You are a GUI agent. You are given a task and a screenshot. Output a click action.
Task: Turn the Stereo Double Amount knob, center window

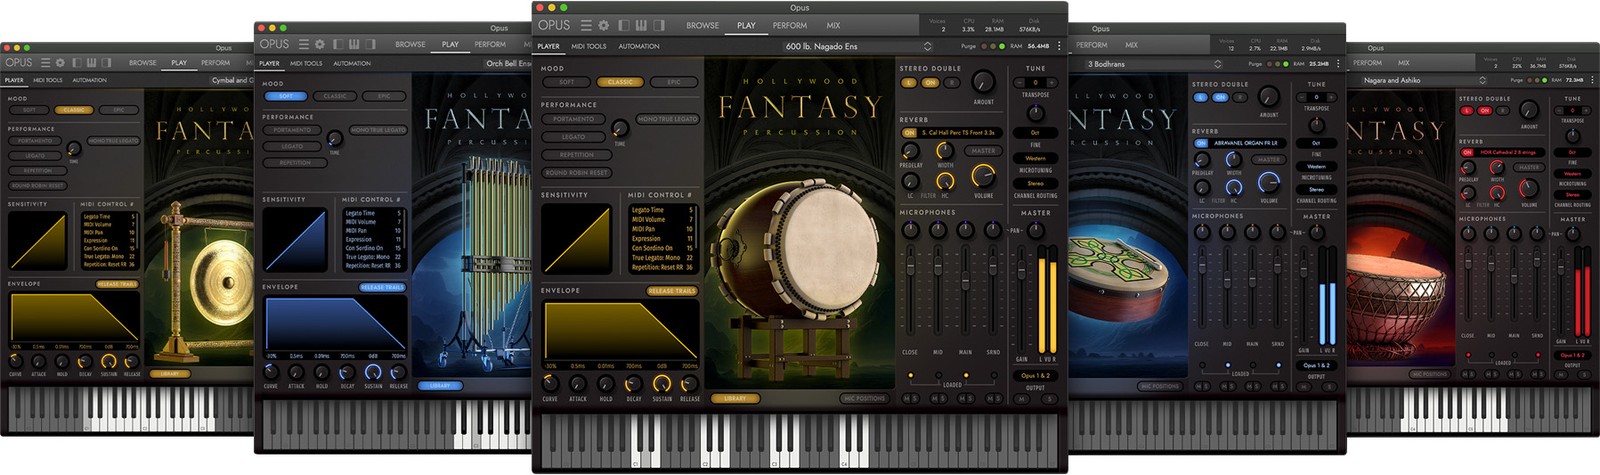click(x=984, y=82)
